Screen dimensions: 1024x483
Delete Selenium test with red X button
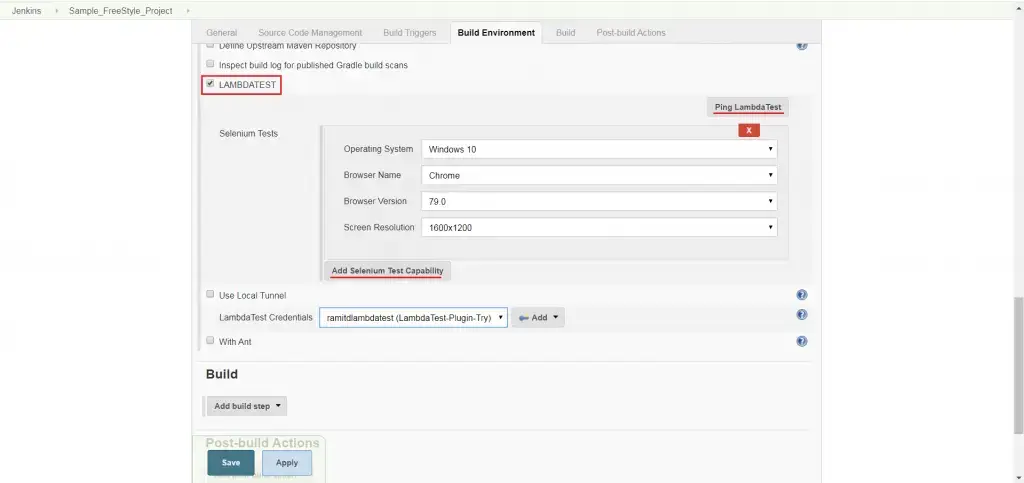(x=749, y=130)
